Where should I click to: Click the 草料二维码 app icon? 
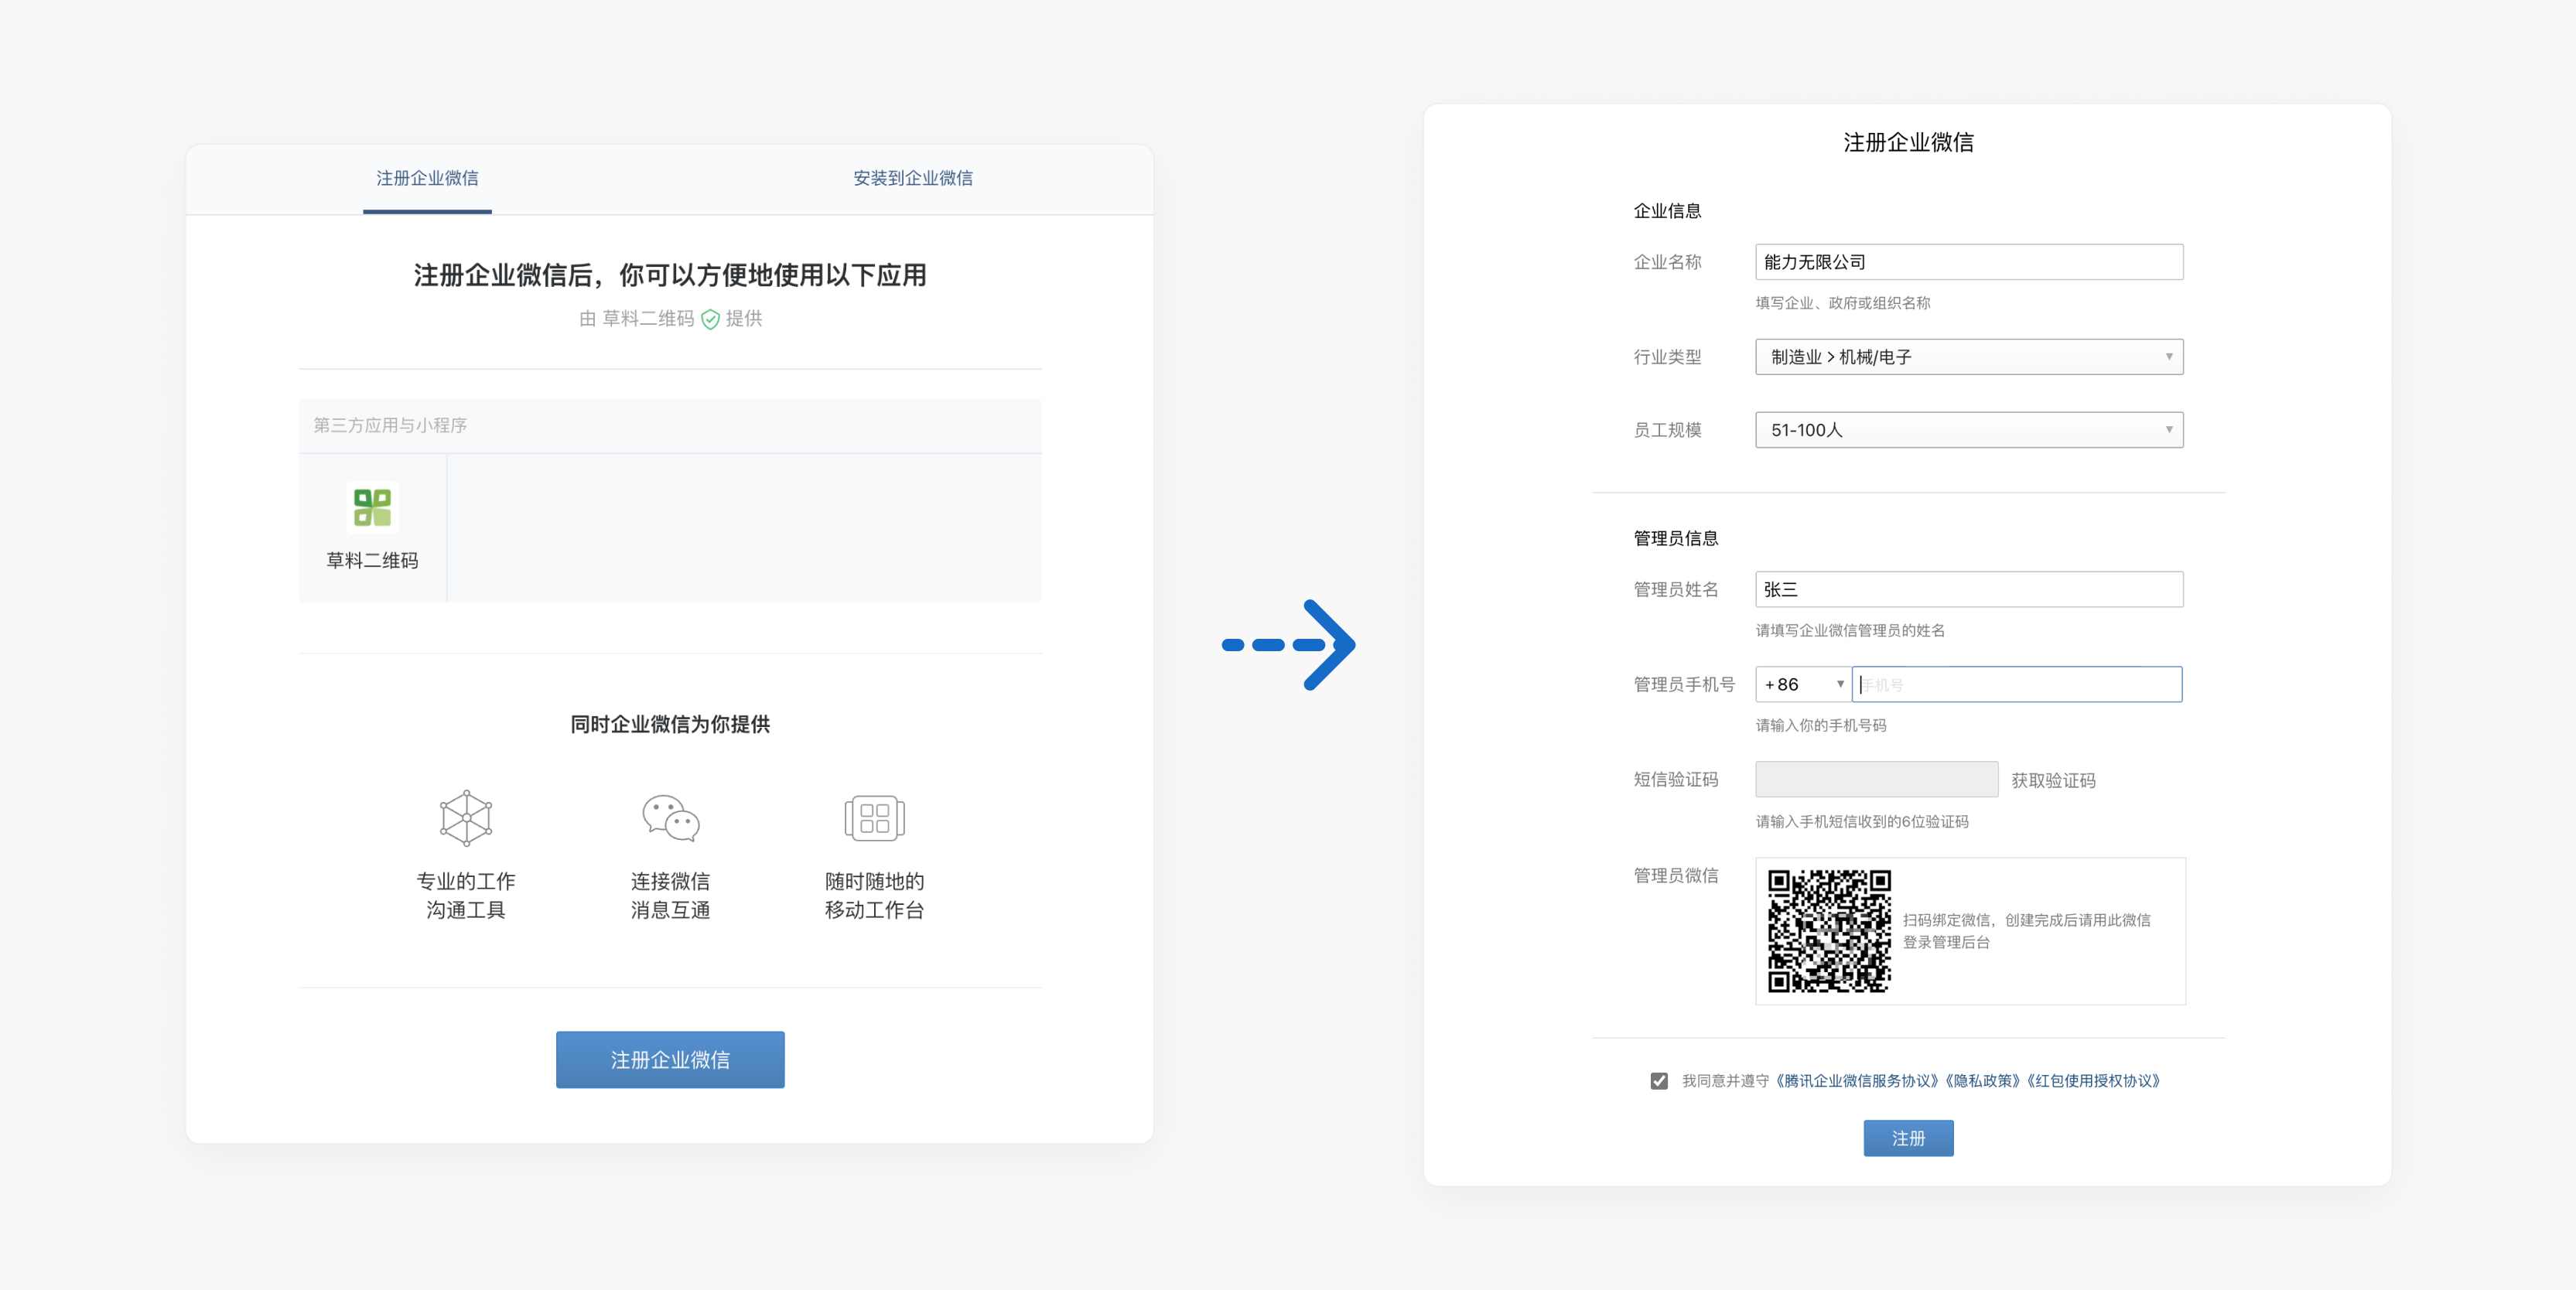[372, 508]
